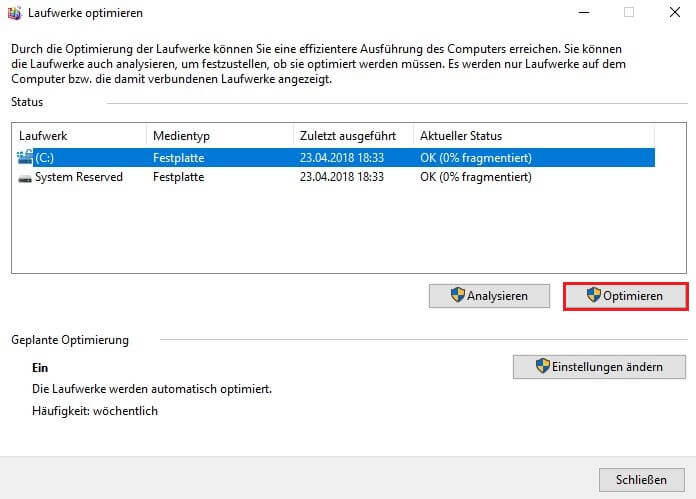The height and width of the screenshot is (499, 696).
Task: Sort by Laufwerk column header
Action: (x=80, y=136)
